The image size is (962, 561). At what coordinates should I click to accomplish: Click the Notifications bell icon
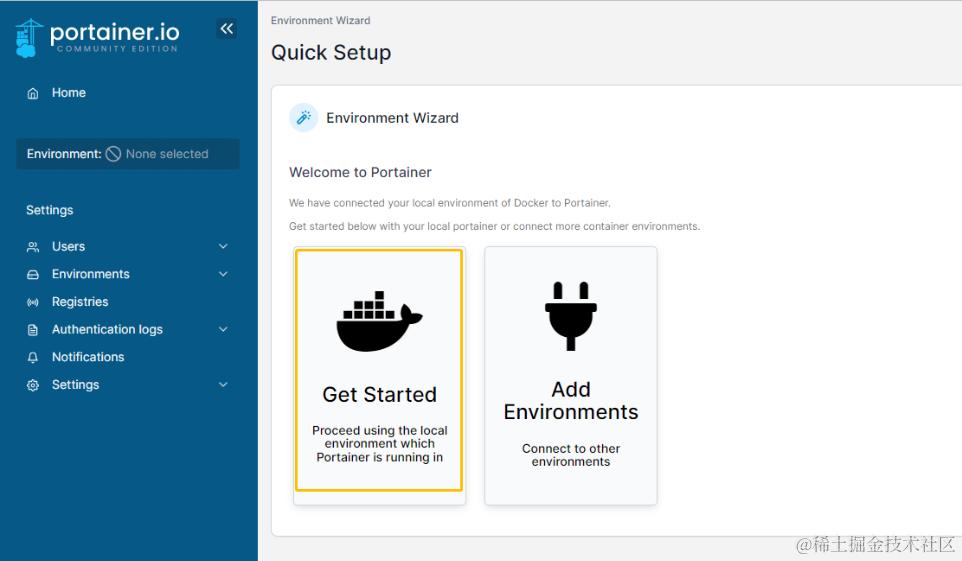[33, 357]
